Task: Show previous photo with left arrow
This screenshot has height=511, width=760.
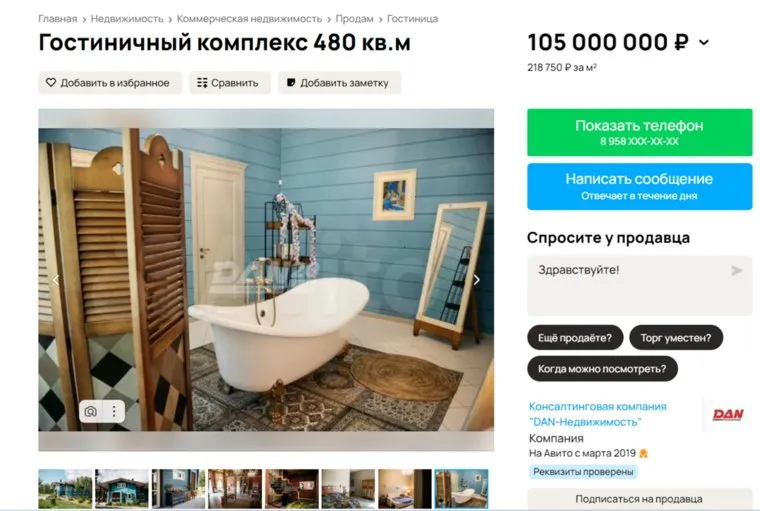Action: click(56, 280)
